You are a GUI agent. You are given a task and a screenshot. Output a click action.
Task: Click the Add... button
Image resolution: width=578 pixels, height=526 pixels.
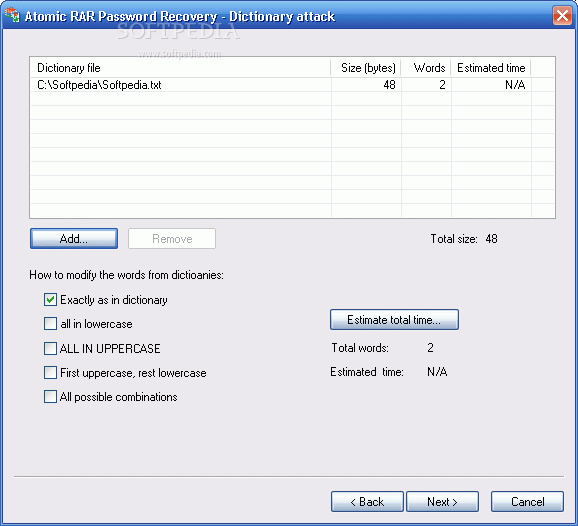coord(74,238)
